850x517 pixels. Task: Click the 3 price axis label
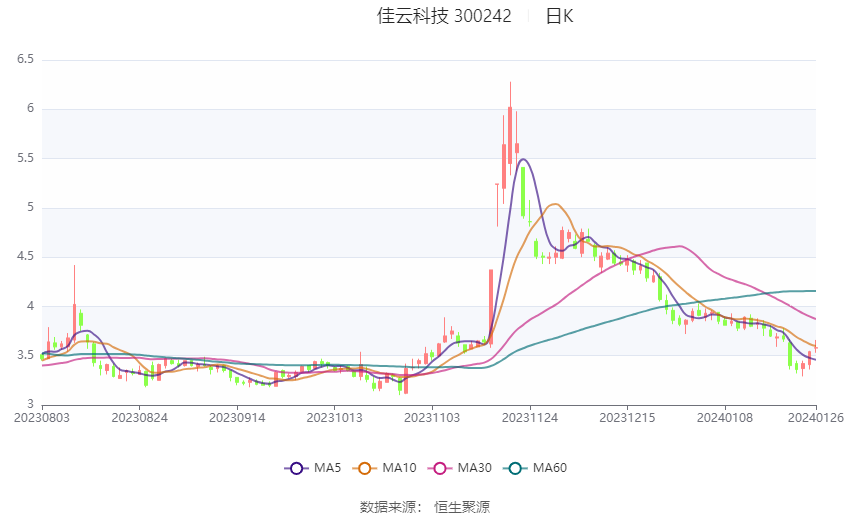30,404
